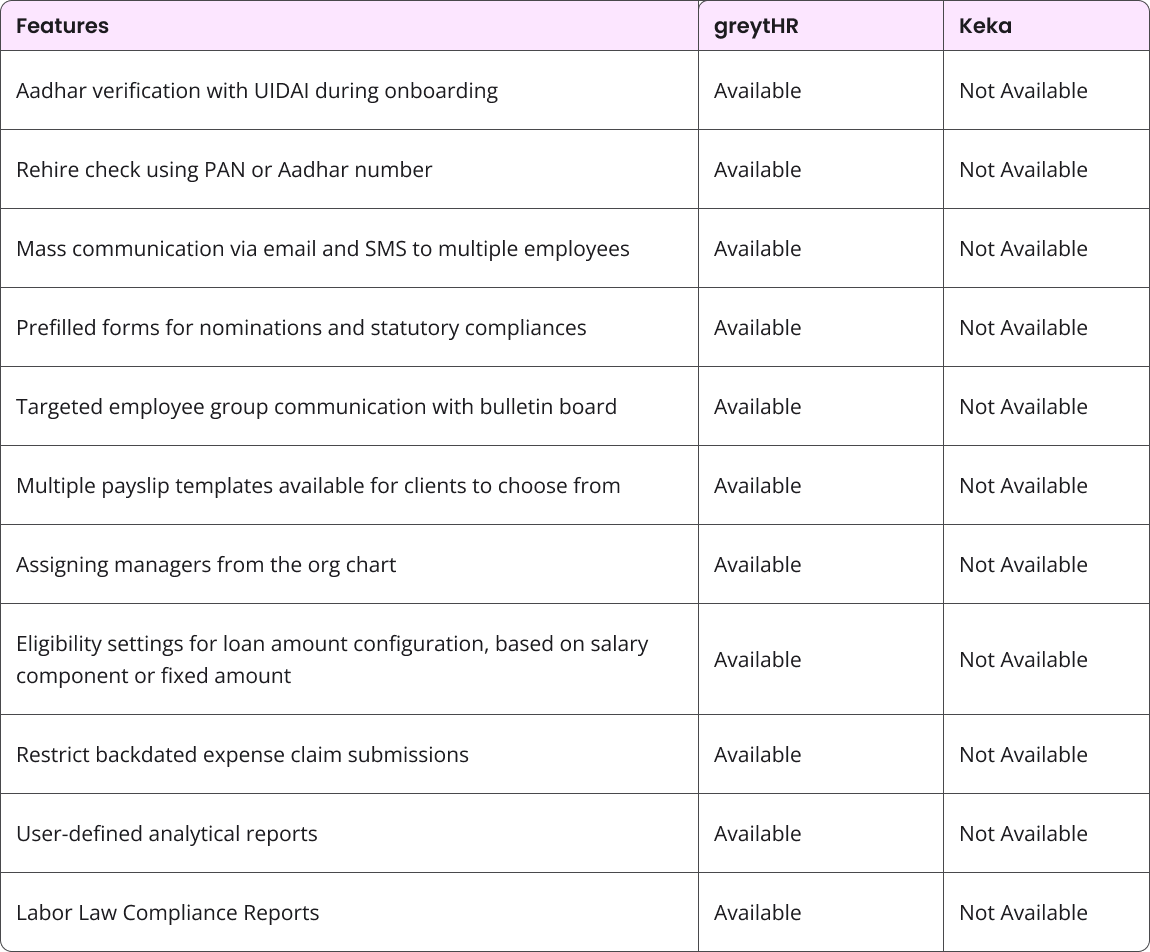Select 'Rehire check using PAN or Aadhar number'
The height and width of the screenshot is (952, 1150).
click(224, 169)
